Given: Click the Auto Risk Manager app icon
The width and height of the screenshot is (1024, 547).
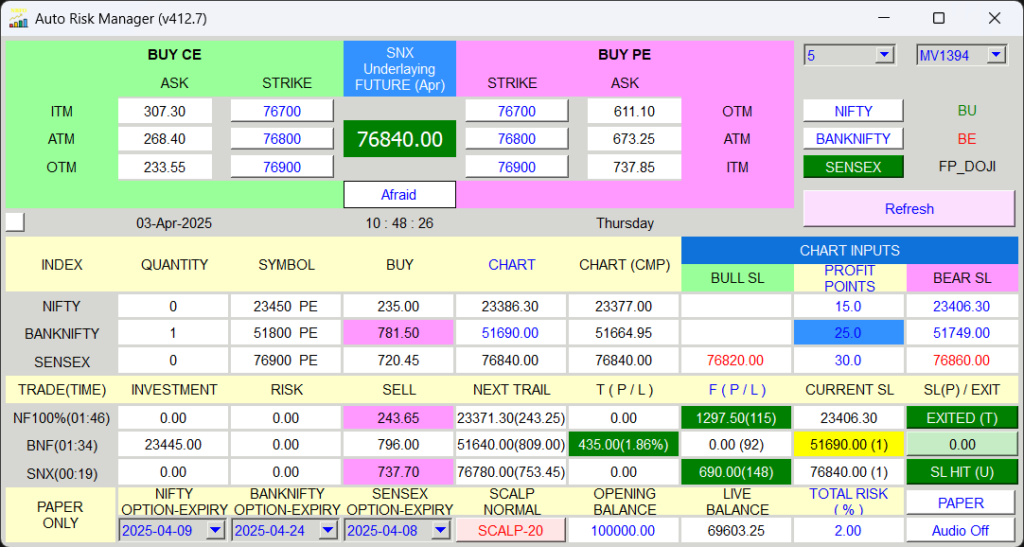Looking at the screenshot, I should point(18,19).
